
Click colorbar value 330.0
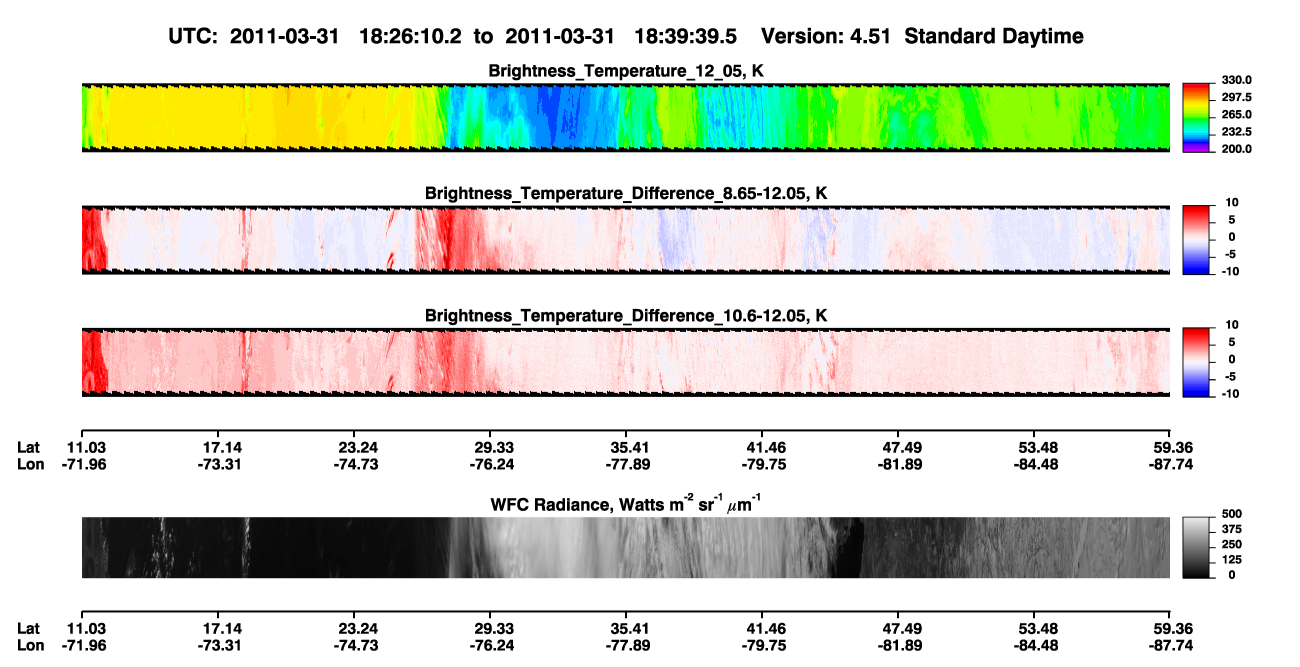pos(1235,80)
